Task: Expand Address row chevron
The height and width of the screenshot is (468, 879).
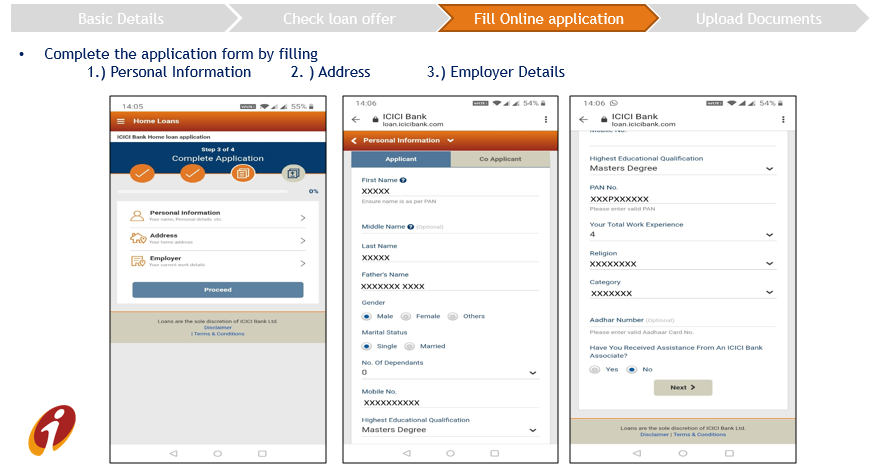Action: coord(303,240)
